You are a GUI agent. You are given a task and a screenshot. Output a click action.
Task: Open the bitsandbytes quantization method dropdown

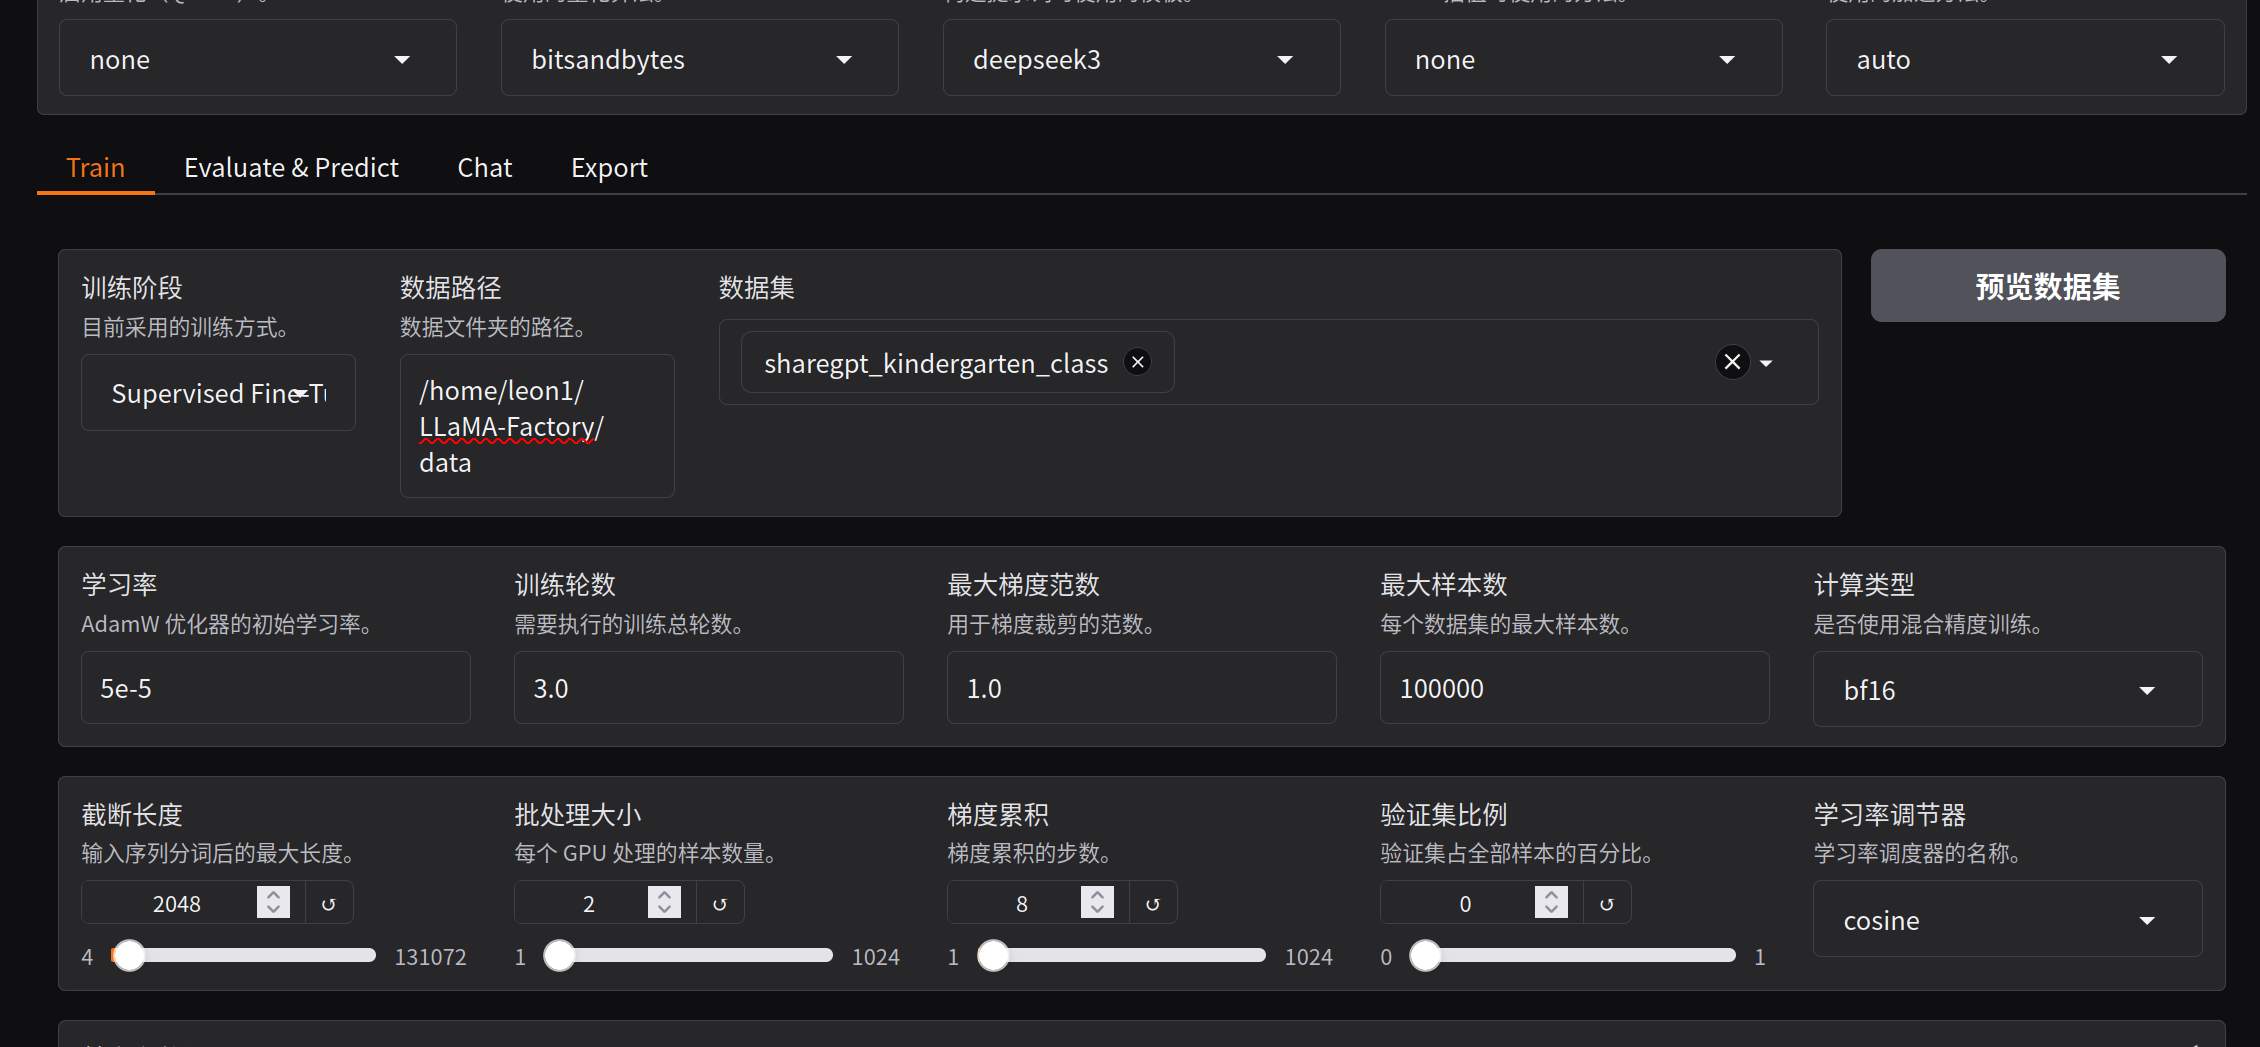tap(698, 60)
